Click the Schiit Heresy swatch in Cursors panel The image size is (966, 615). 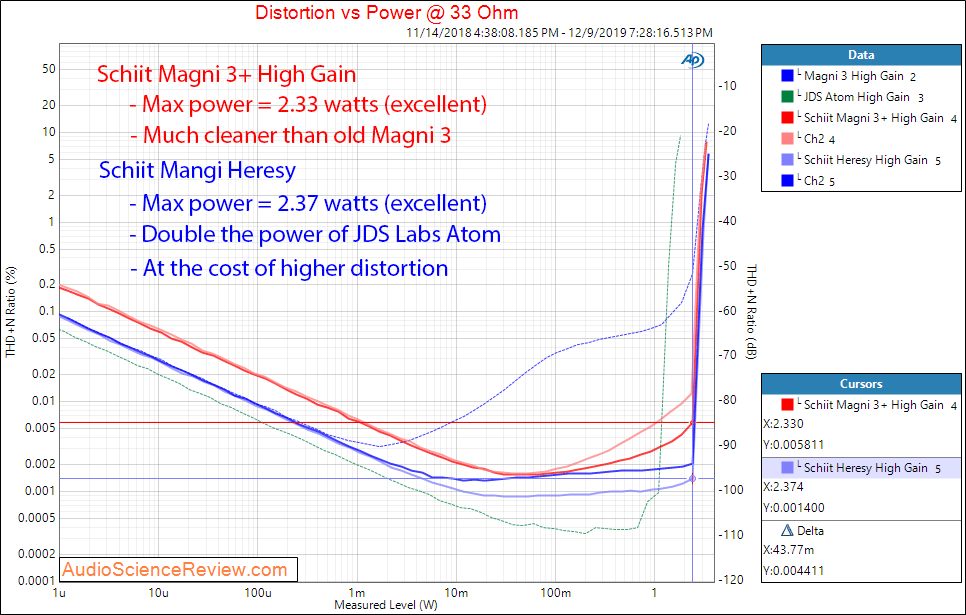pyautogui.click(x=787, y=468)
